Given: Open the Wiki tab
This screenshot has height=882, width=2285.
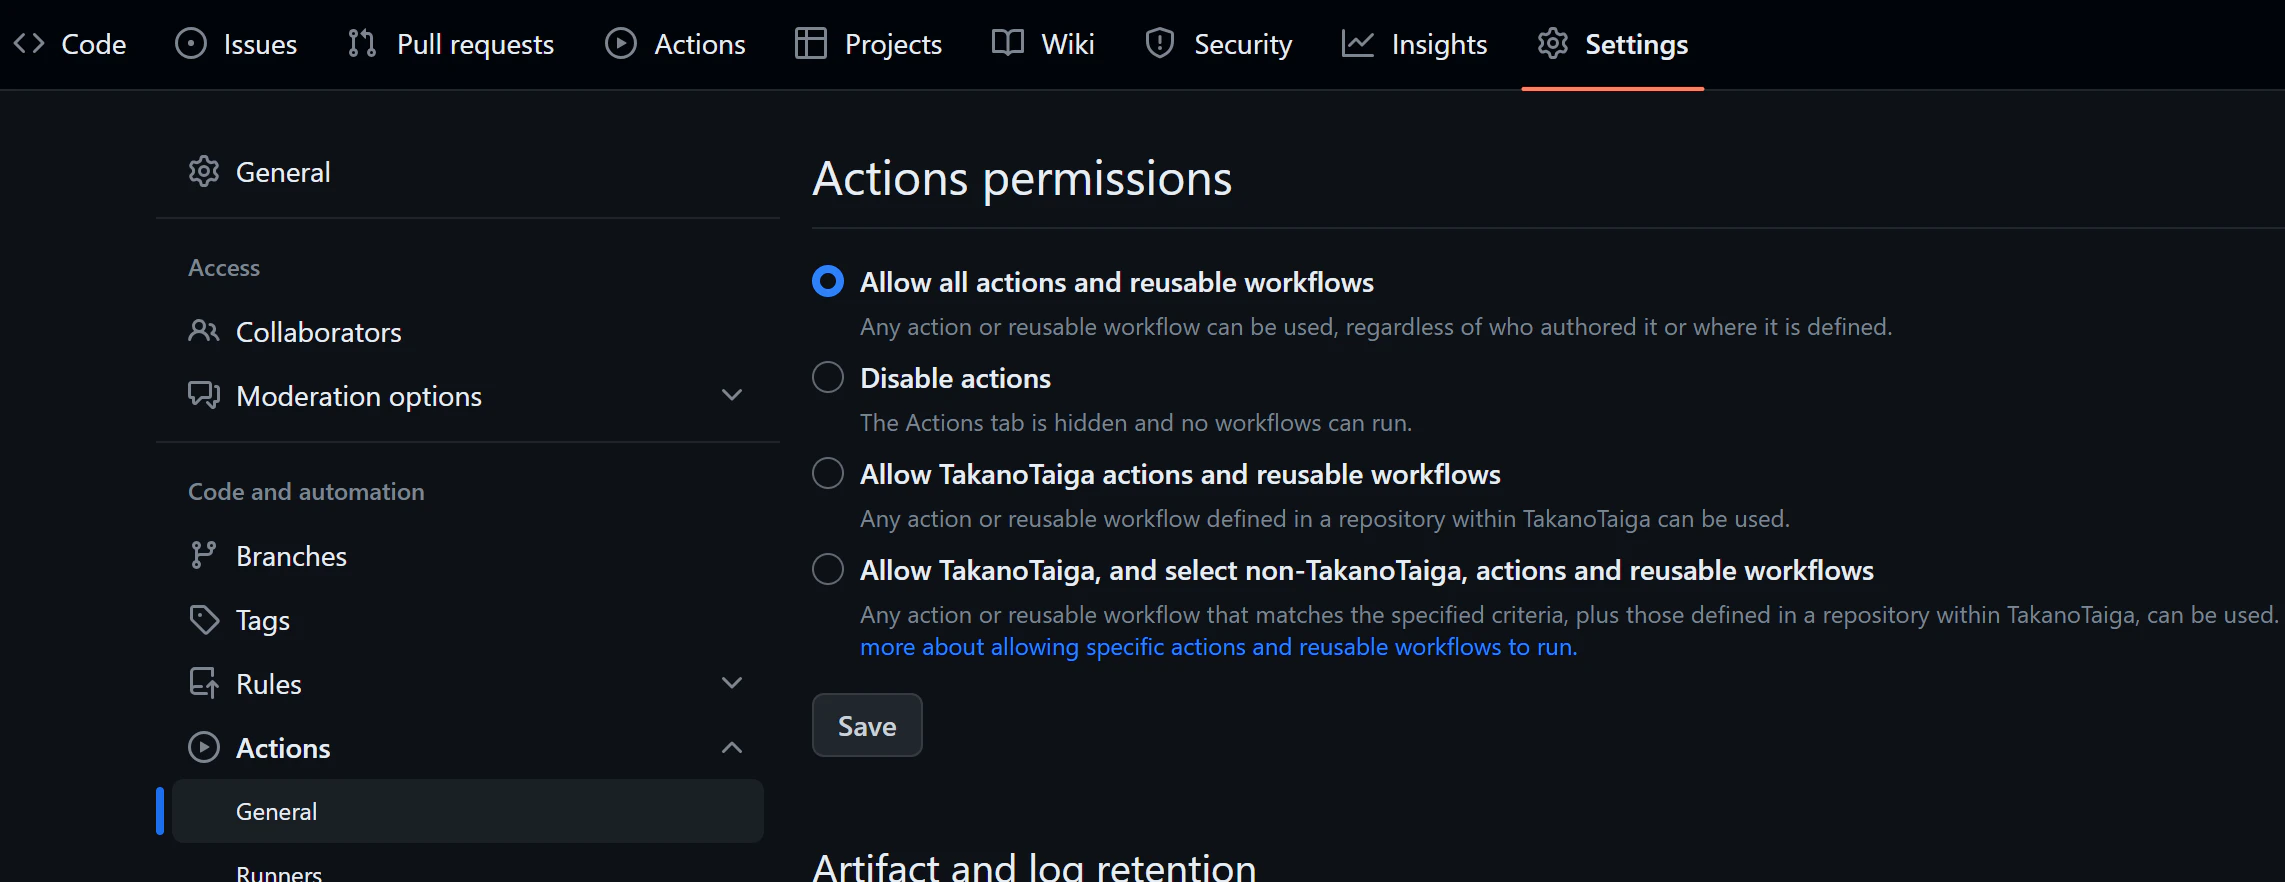Looking at the screenshot, I should [x=1043, y=44].
